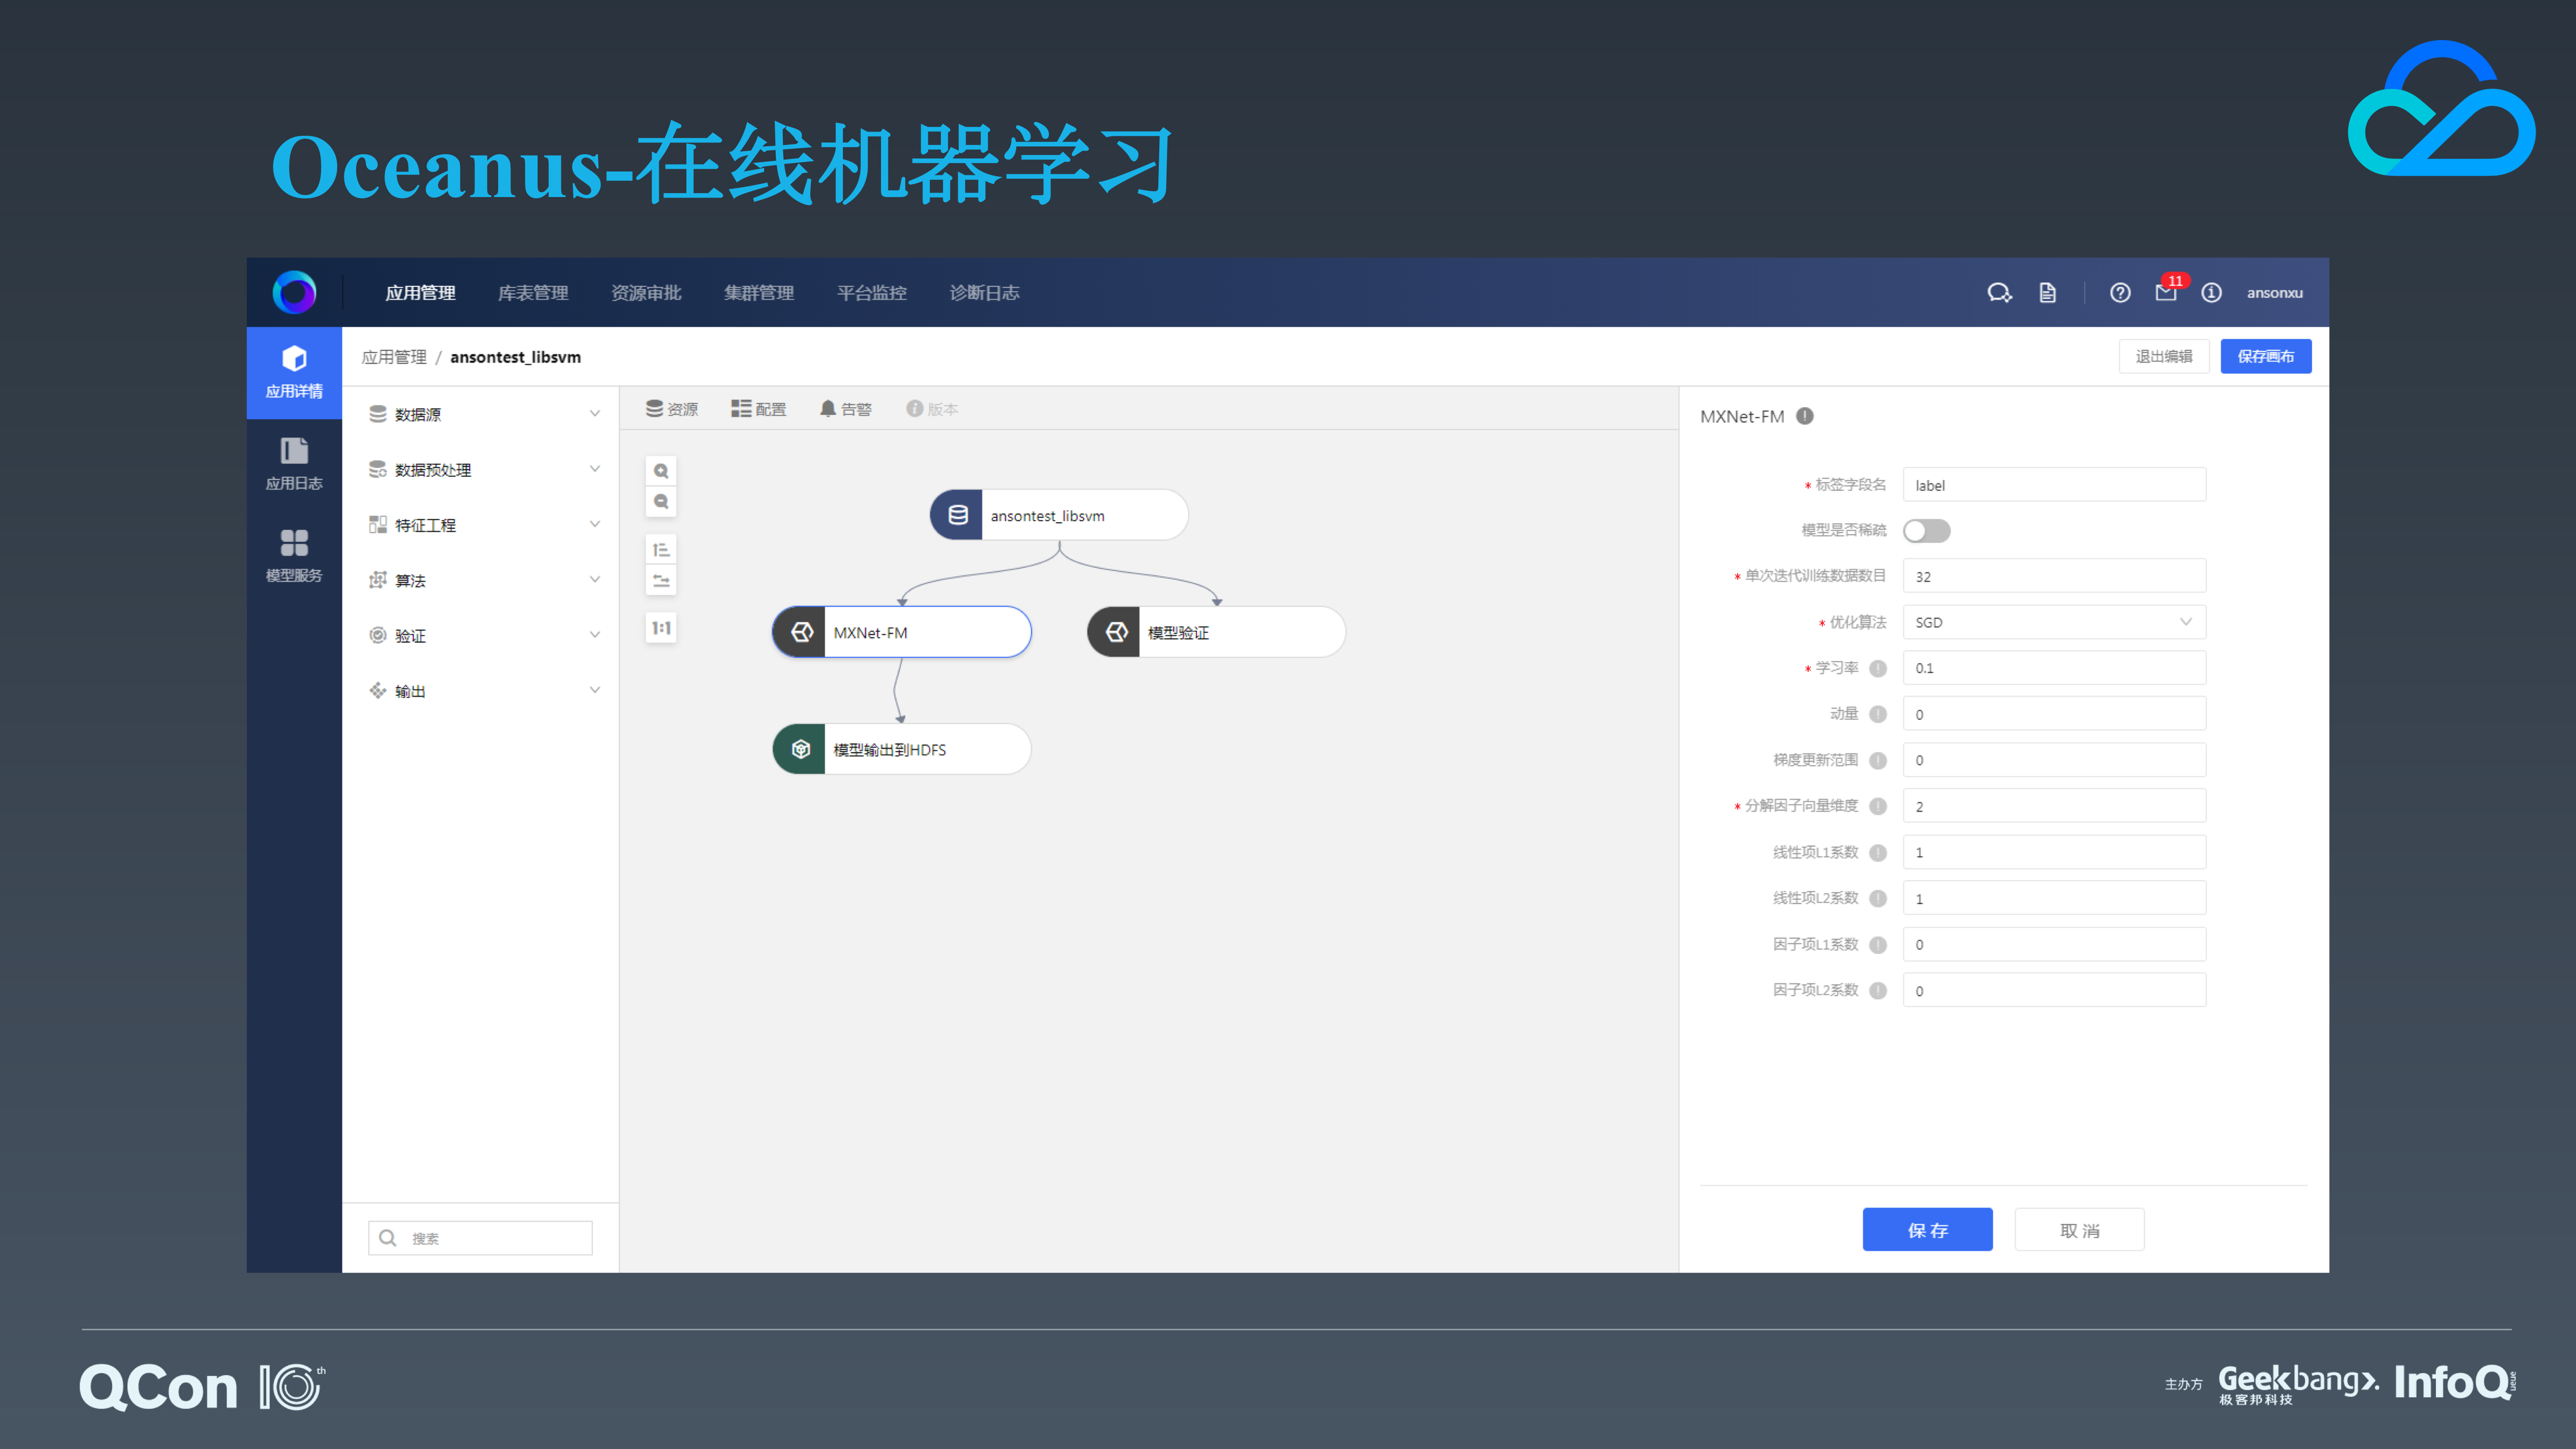The width and height of the screenshot is (2576, 1449).
Task: Open 应用日志 in the sidebar
Action: pyautogui.click(x=294, y=464)
